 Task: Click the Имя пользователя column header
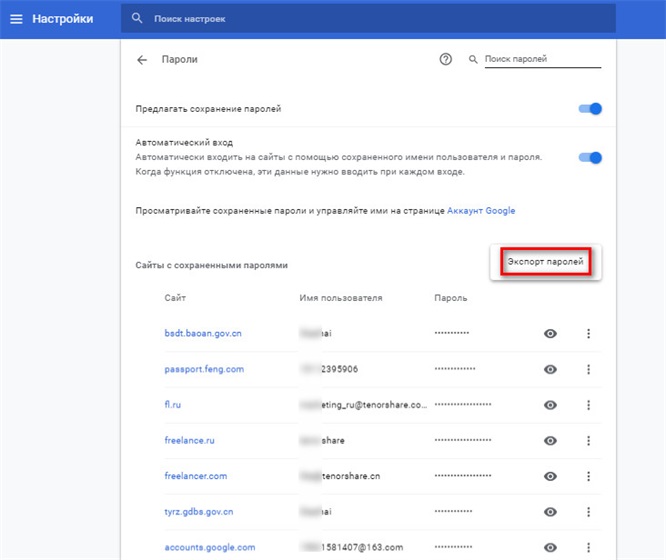(x=341, y=298)
